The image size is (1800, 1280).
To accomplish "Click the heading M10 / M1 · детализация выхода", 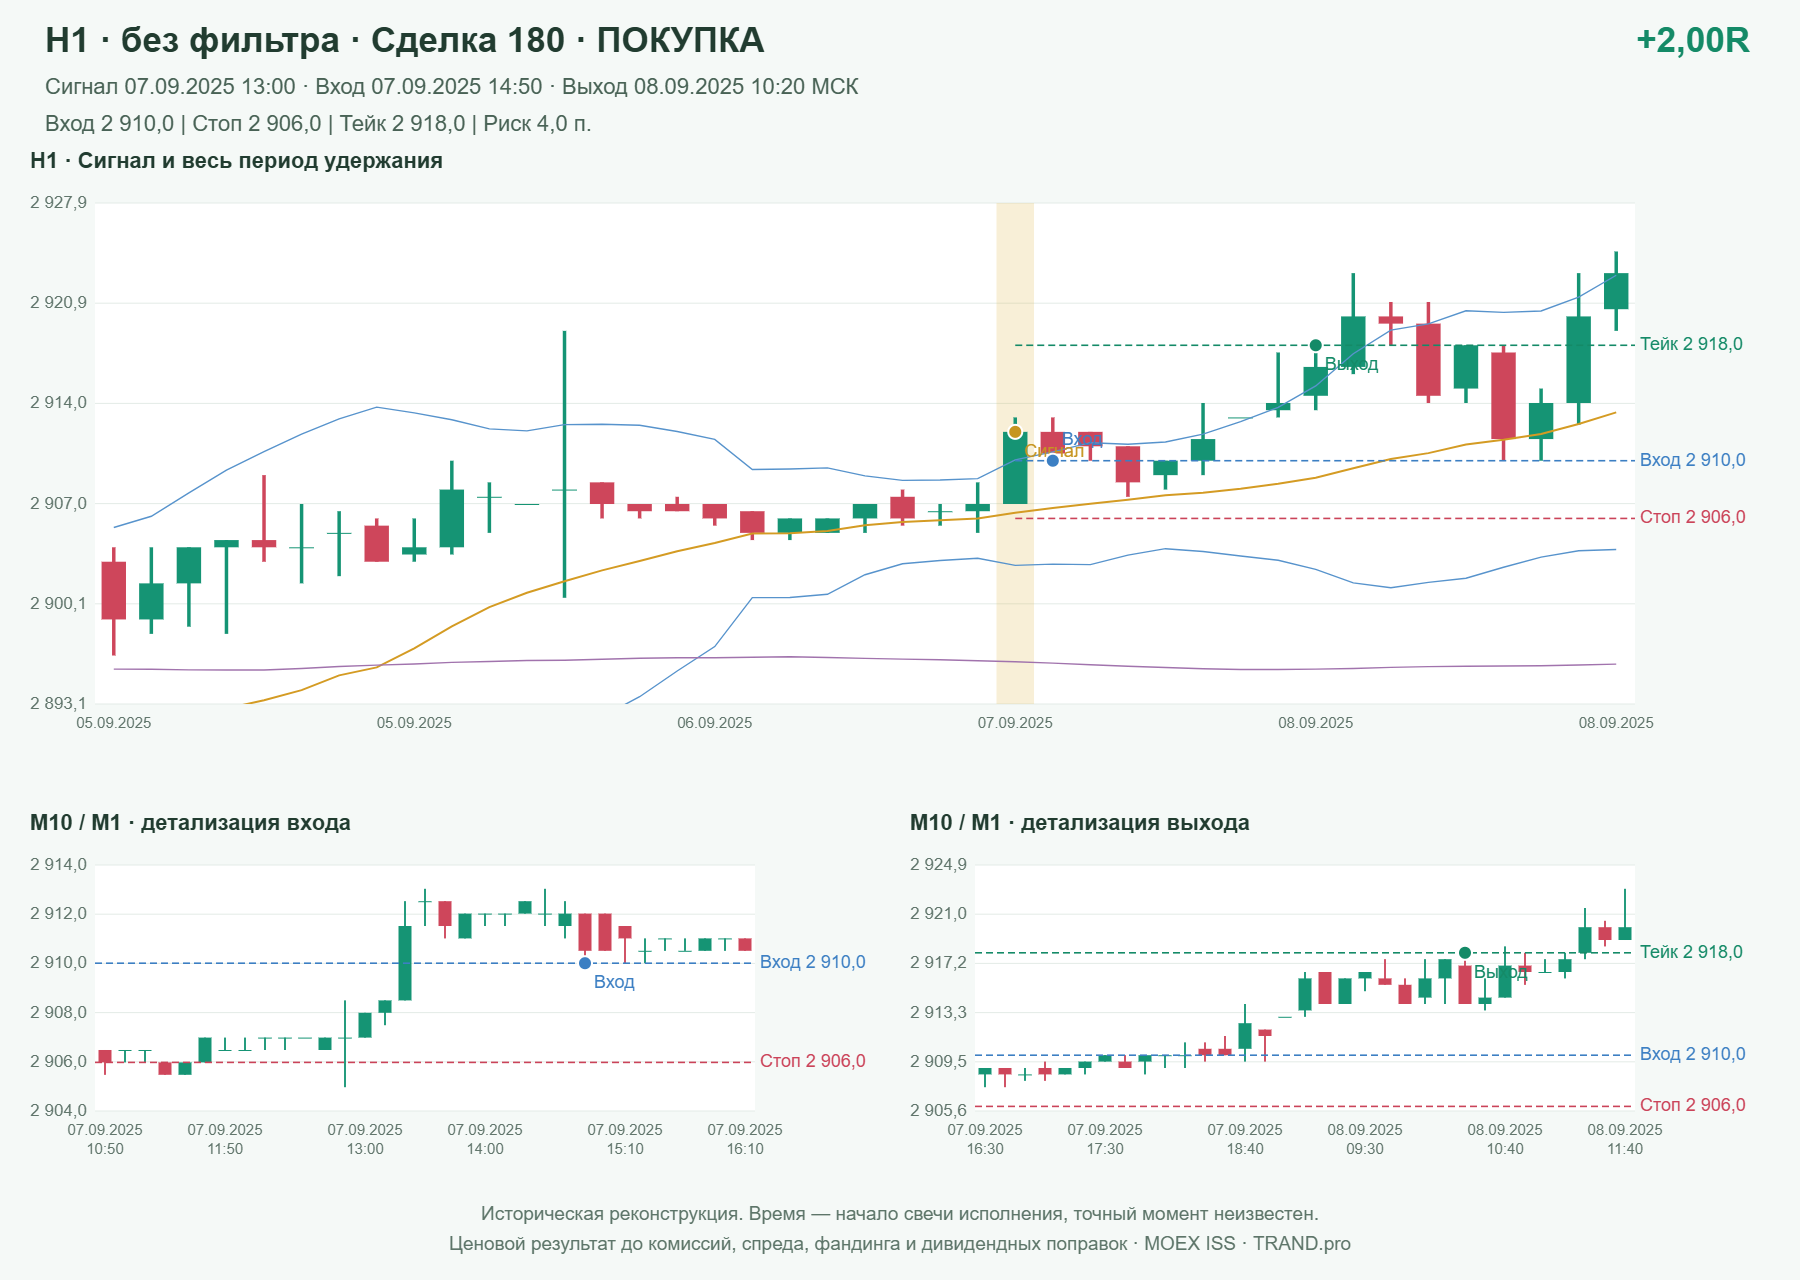I will 1080,823.
